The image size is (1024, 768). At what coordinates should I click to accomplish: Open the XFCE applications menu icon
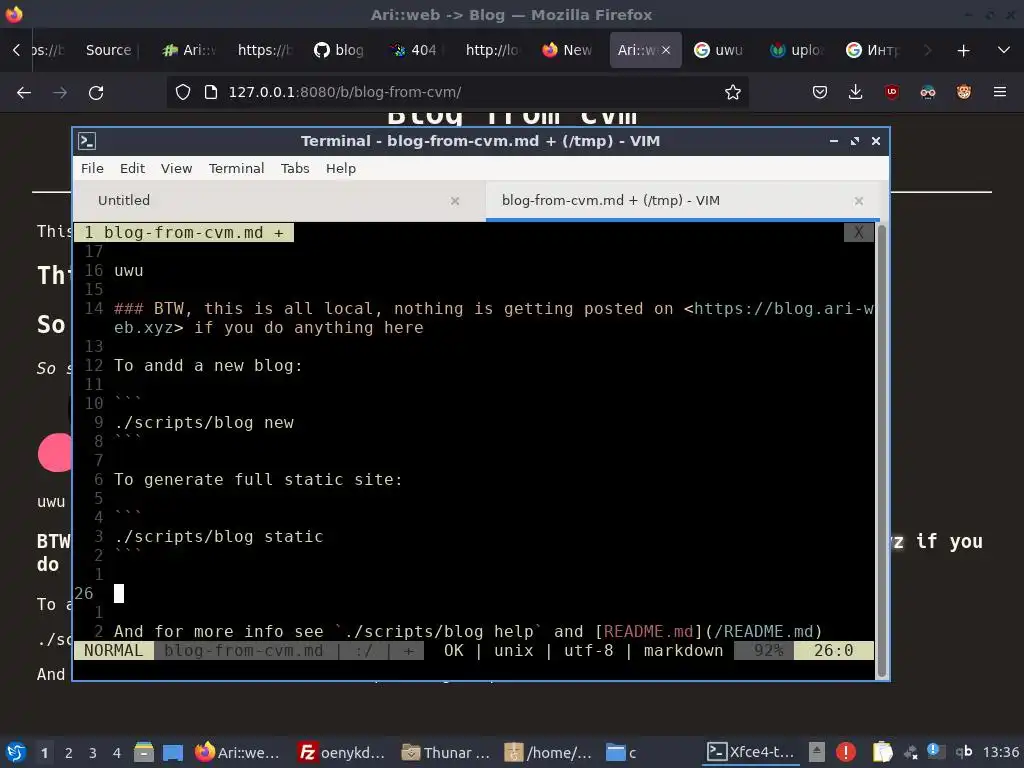pos(16,752)
